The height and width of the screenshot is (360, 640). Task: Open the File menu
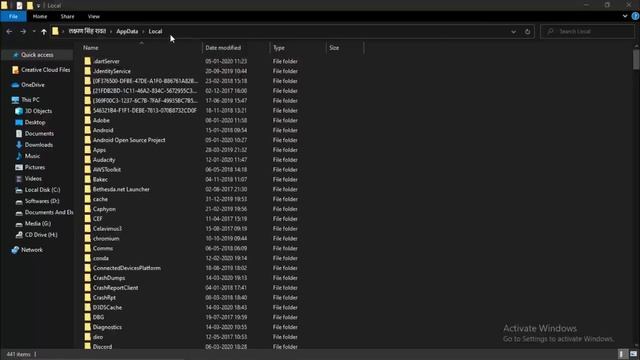pos(13,16)
